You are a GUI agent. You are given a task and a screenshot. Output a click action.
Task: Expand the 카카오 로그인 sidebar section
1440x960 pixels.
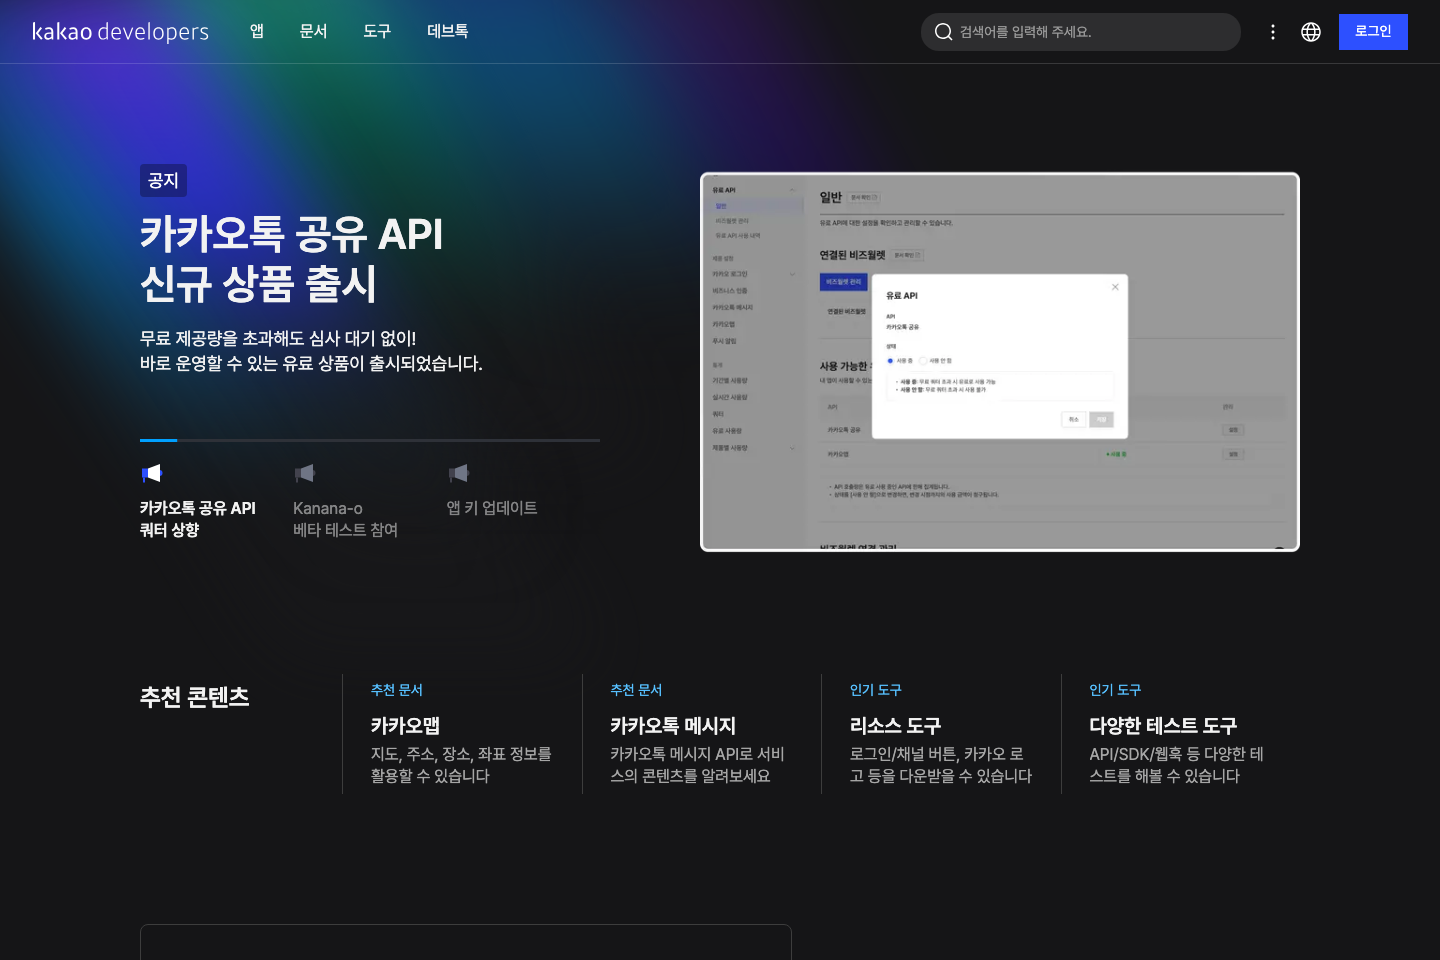click(792, 274)
